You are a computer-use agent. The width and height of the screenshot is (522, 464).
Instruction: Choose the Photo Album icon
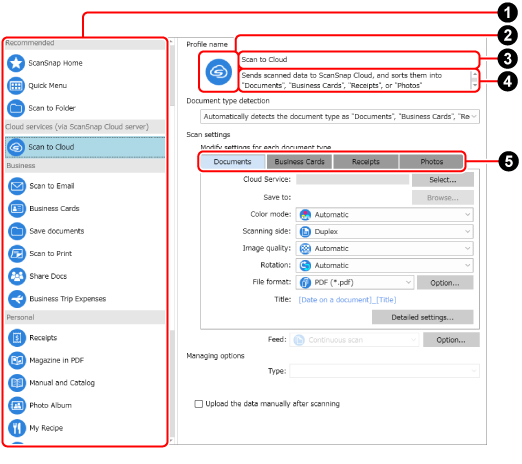(17, 405)
